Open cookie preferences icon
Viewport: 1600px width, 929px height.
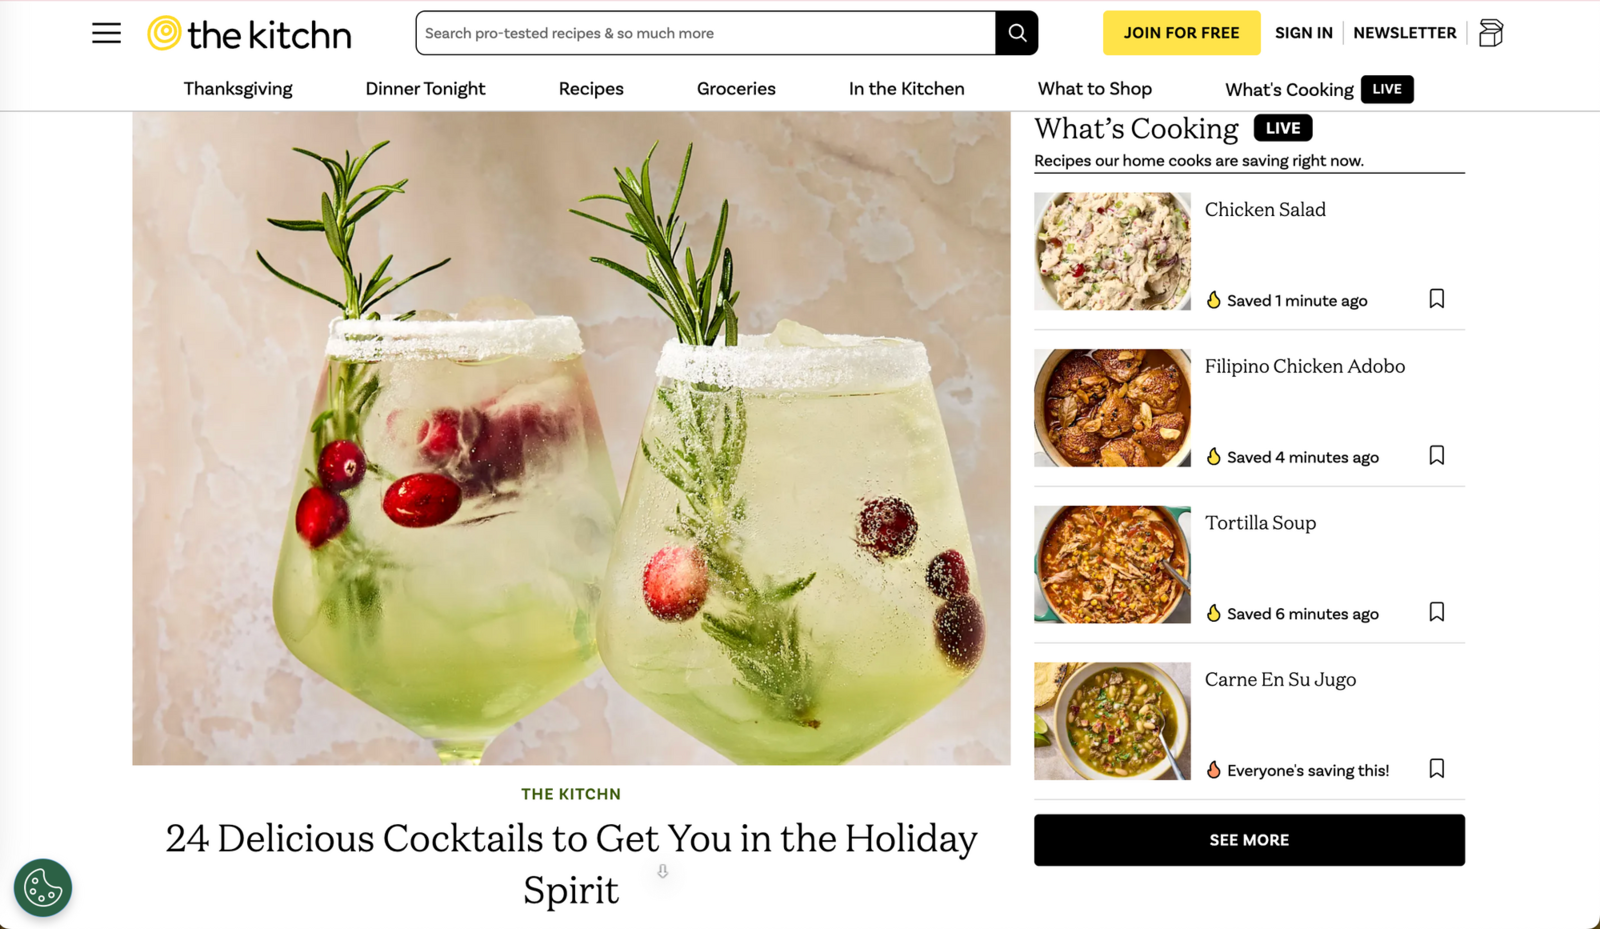click(43, 887)
